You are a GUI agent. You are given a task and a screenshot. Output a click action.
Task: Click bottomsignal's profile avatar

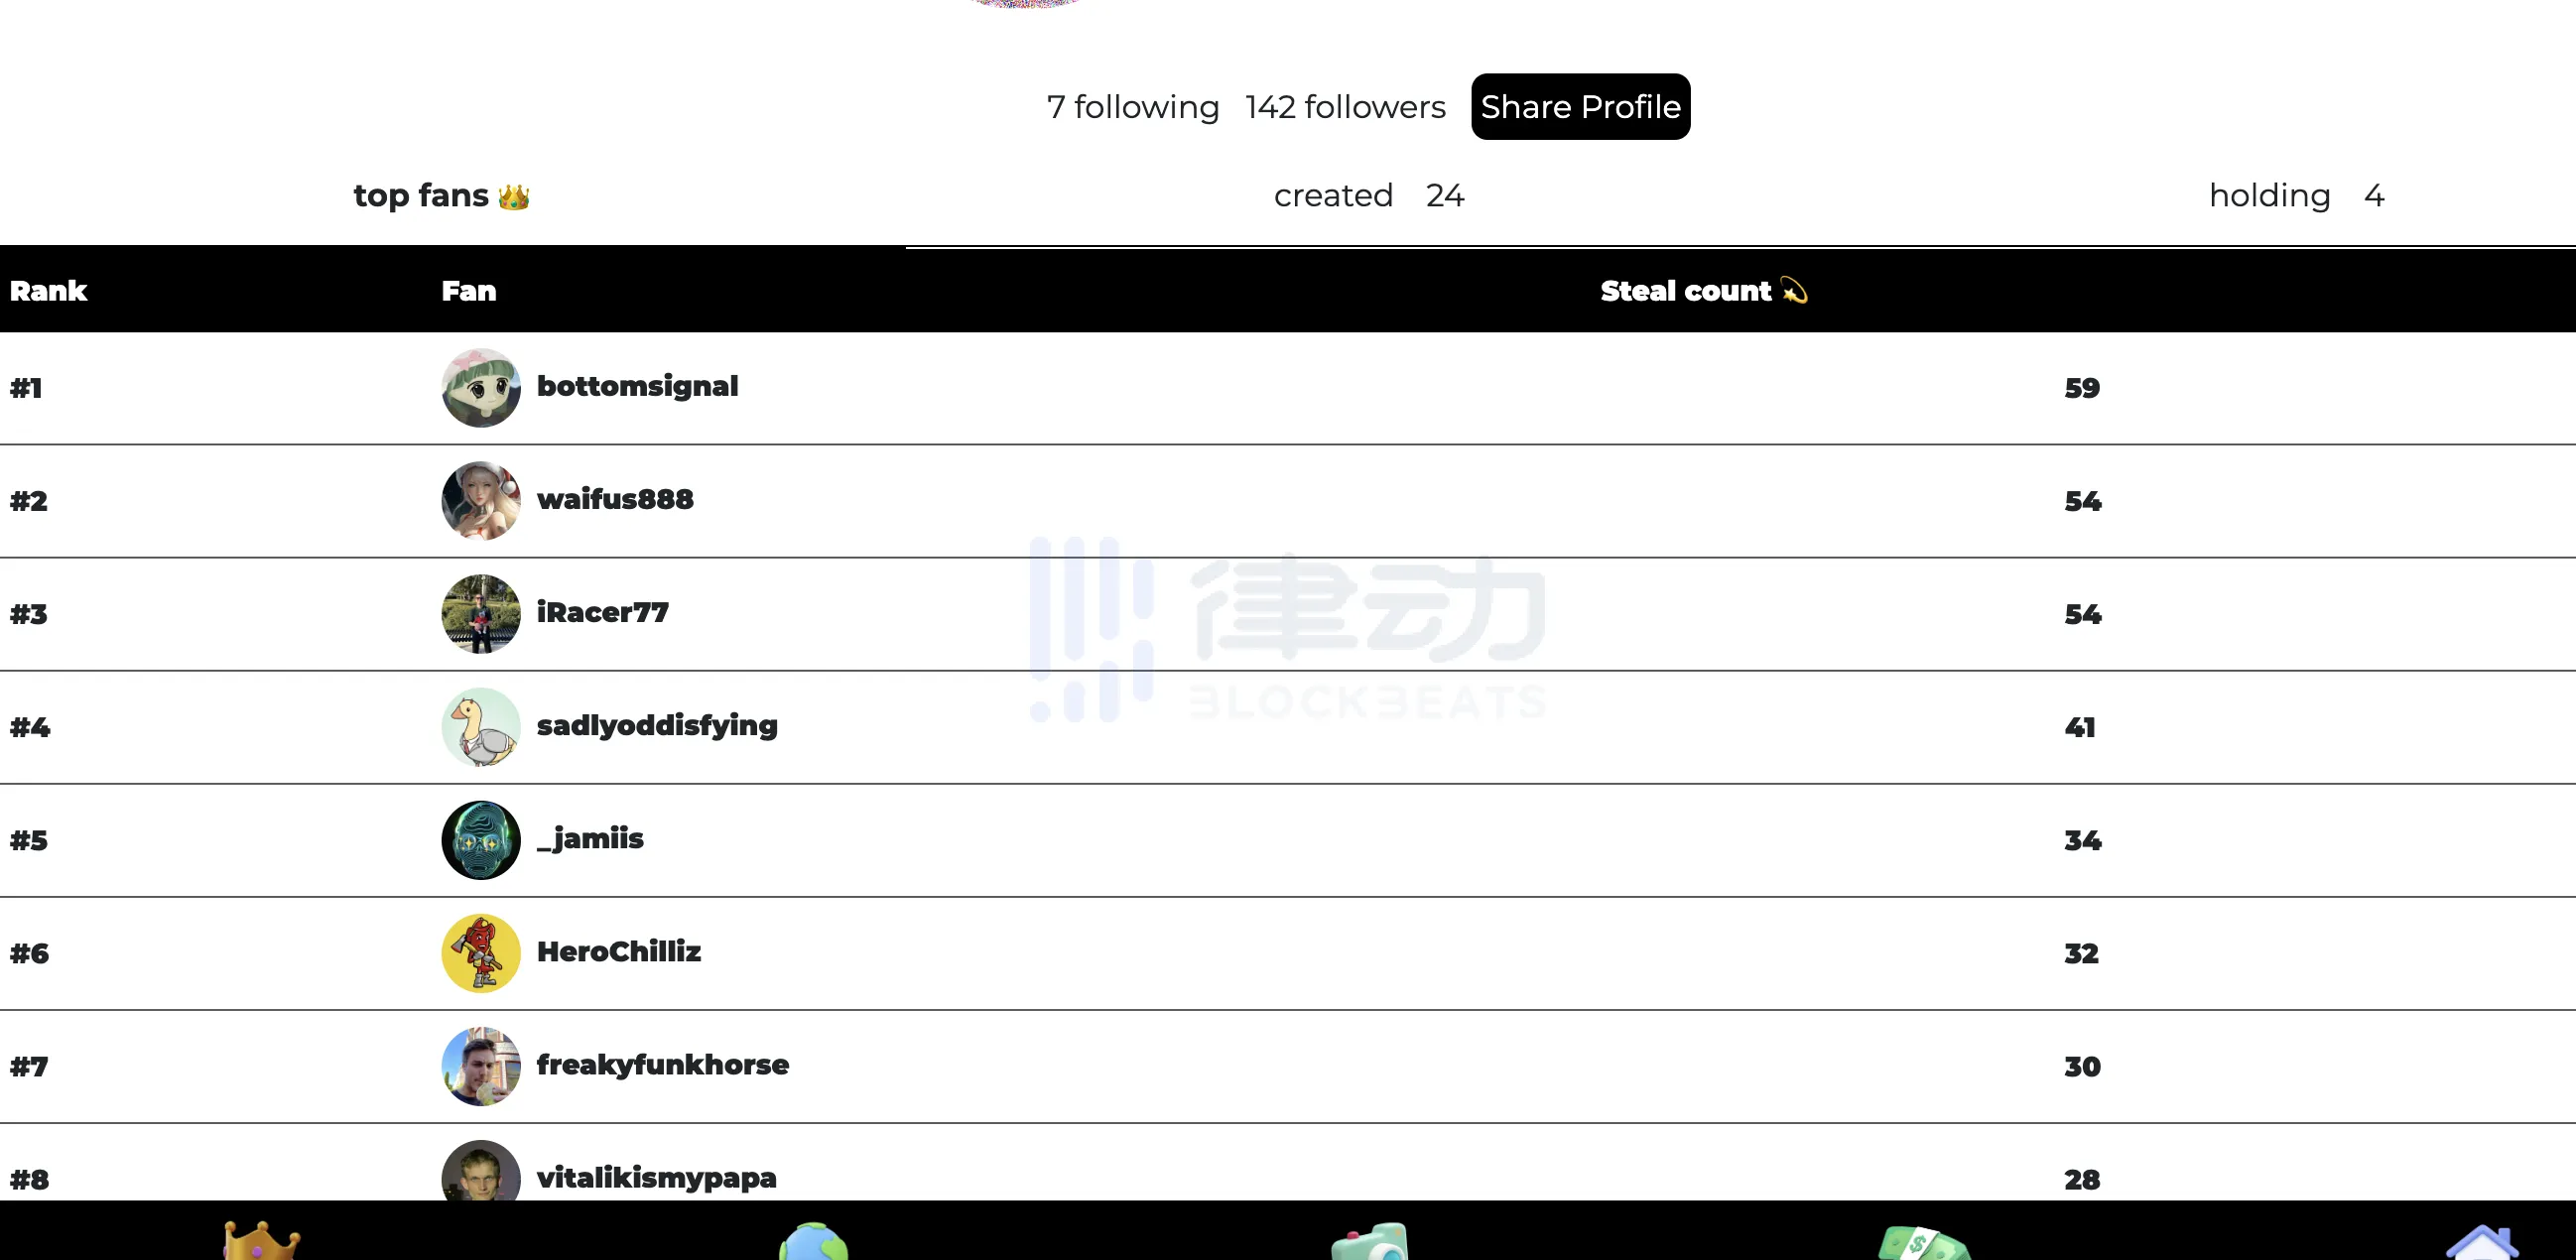click(481, 388)
